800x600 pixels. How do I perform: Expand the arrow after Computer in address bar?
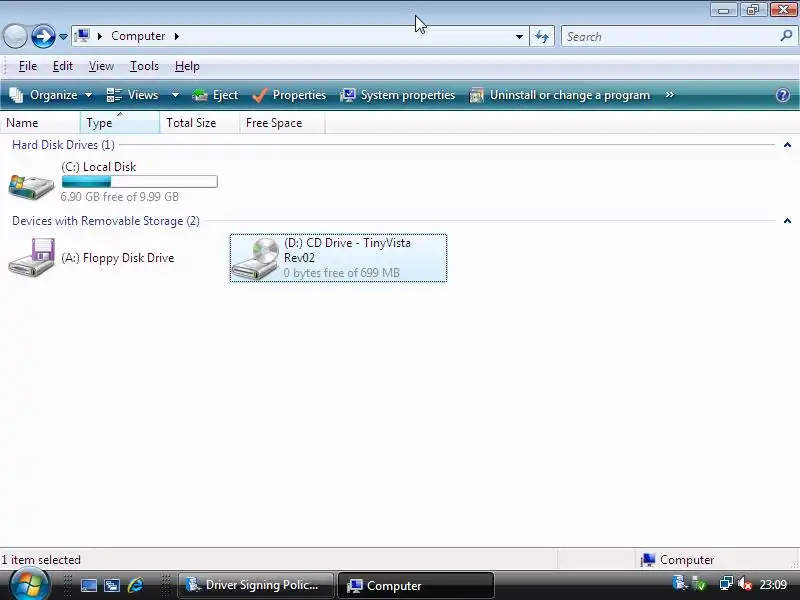177,36
